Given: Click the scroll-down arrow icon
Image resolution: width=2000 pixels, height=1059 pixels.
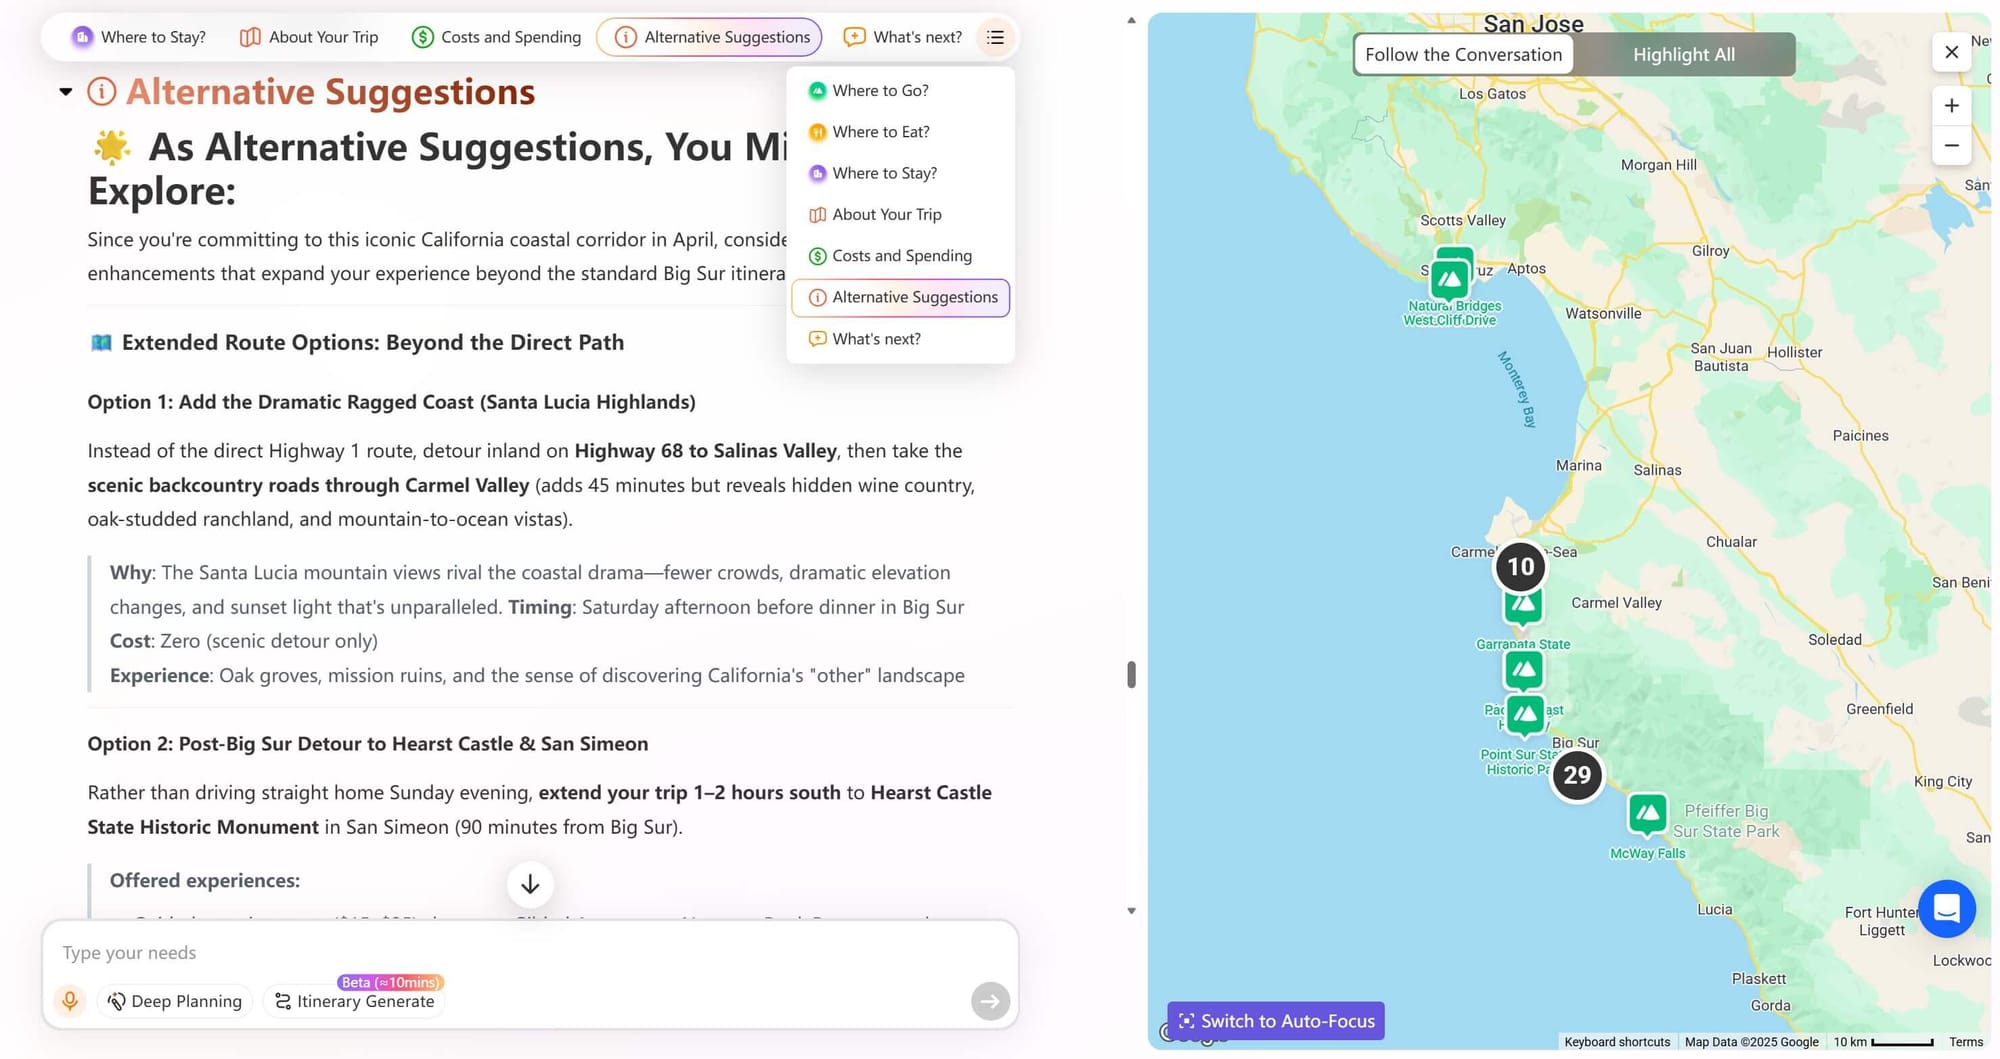Looking at the screenshot, I should click(x=530, y=884).
